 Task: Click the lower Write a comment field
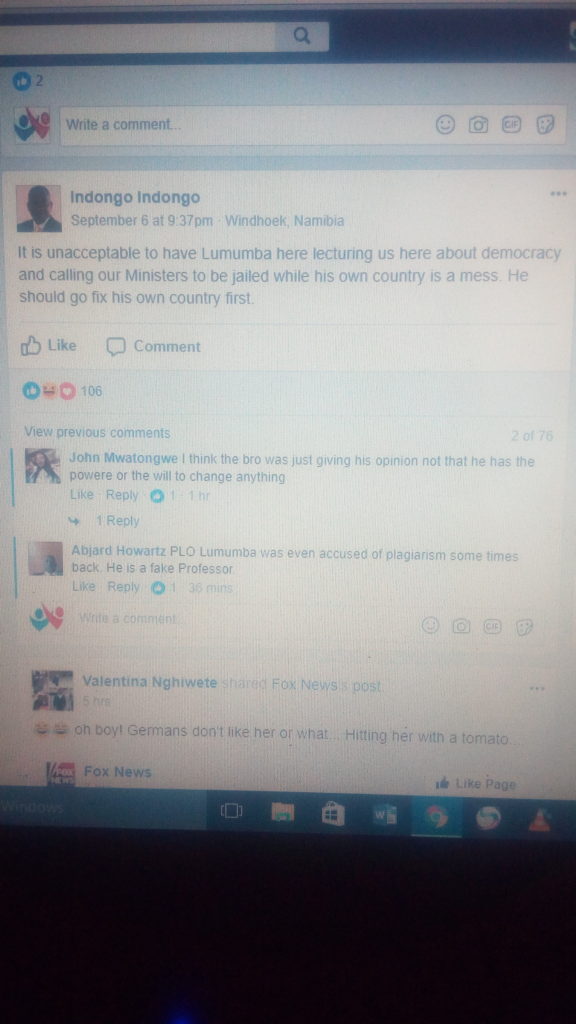tap(248, 618)
